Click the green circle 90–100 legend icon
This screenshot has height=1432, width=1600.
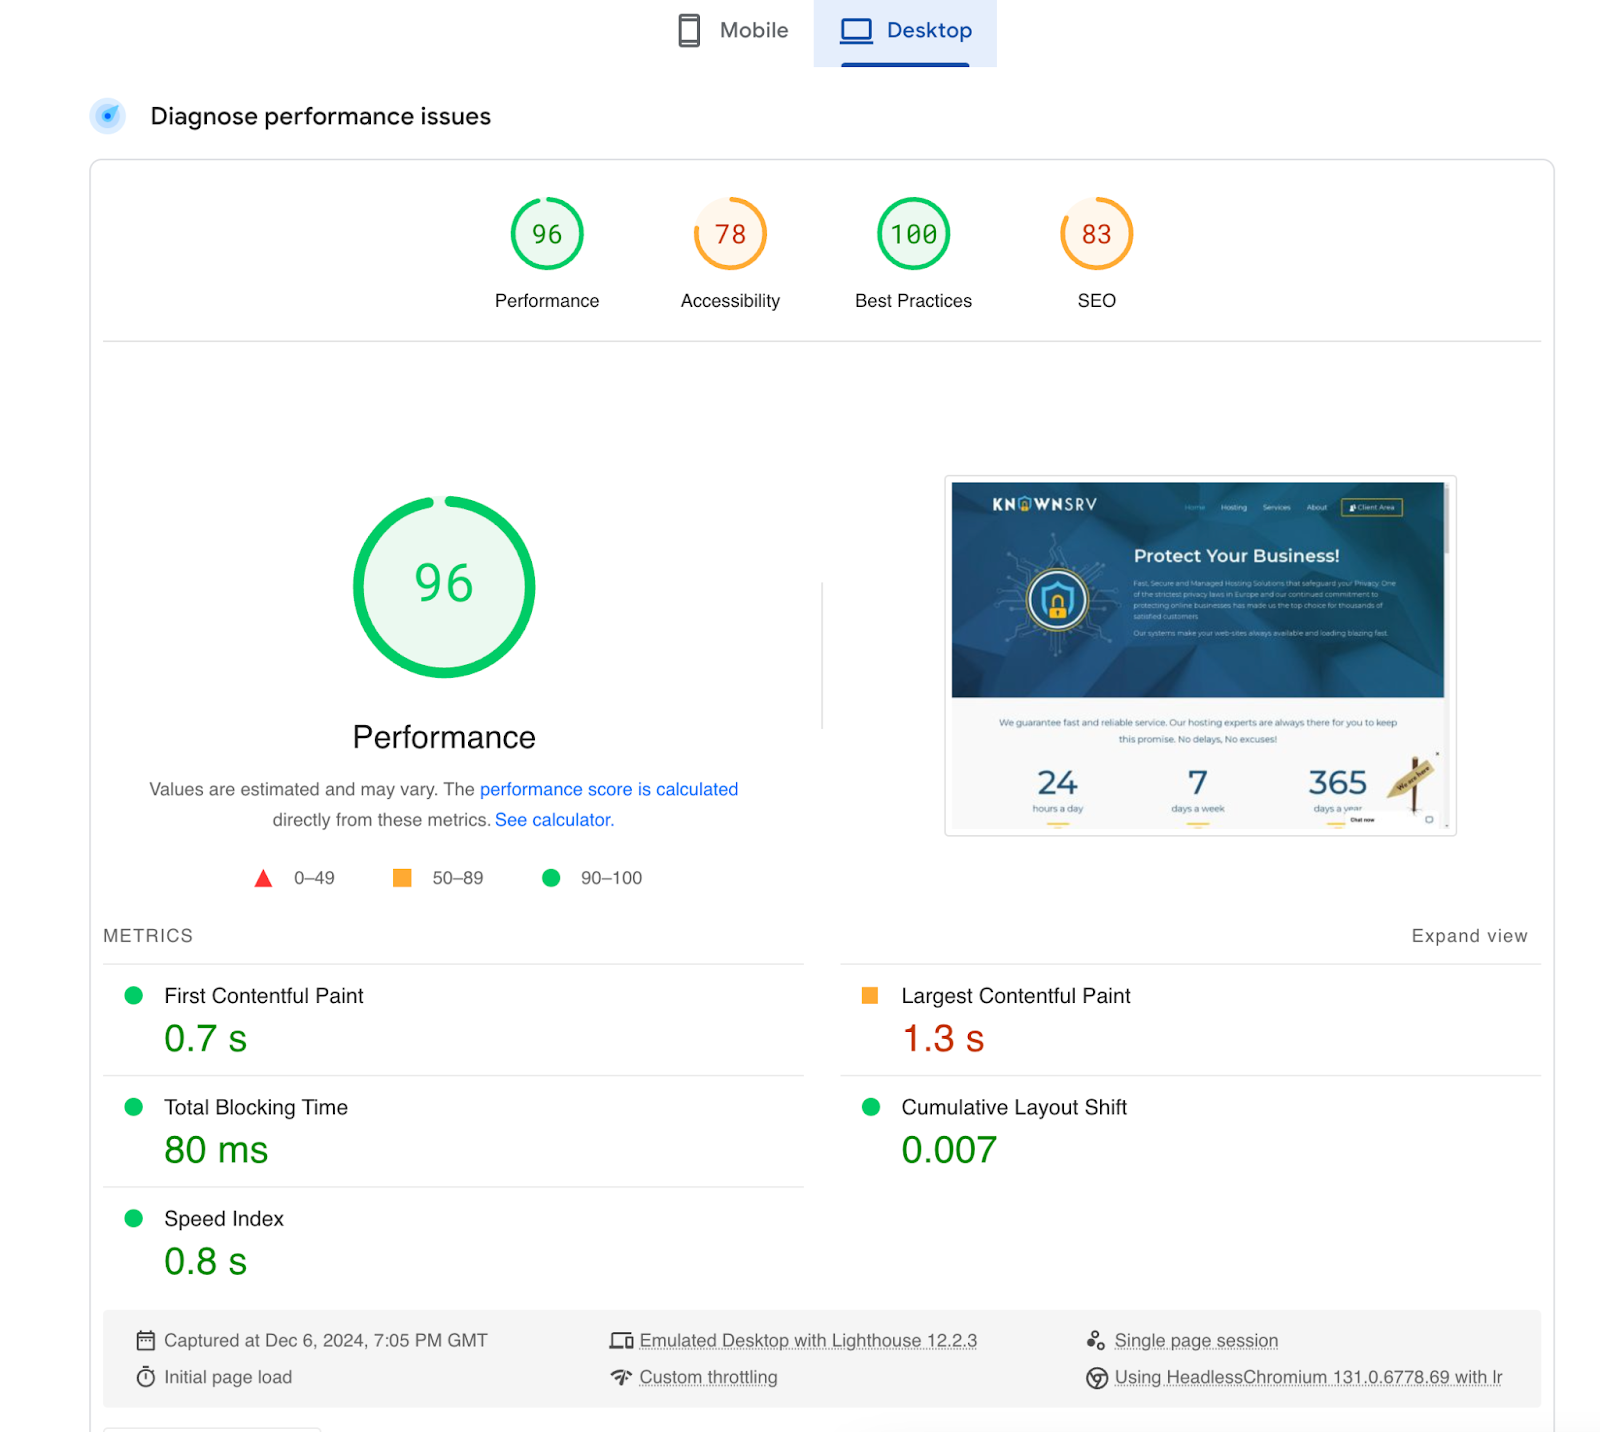coord(551,878)
